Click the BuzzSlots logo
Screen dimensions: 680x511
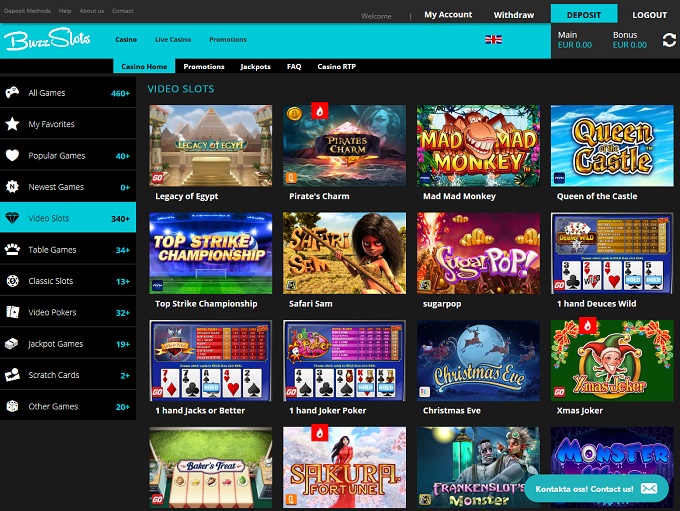tap(48, 40)
